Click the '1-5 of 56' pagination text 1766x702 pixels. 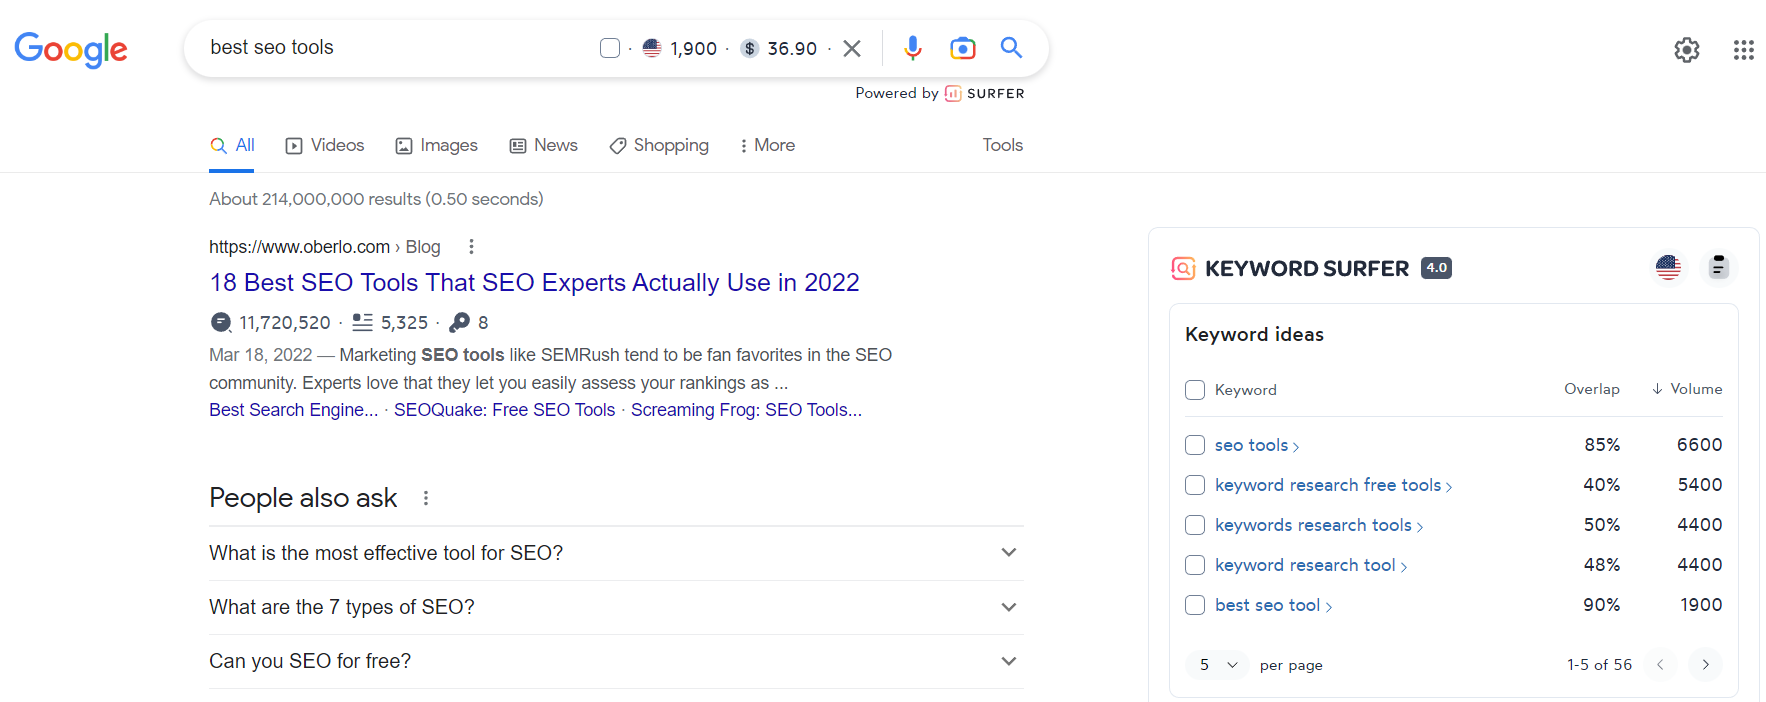point(1599,665)
